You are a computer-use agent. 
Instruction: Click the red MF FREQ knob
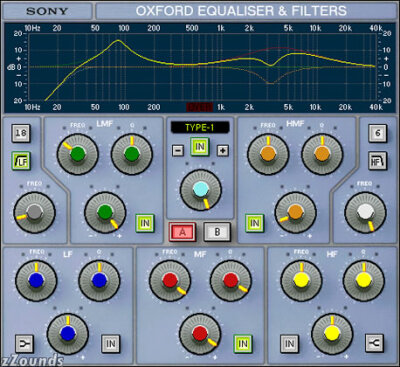click(170, 281)
